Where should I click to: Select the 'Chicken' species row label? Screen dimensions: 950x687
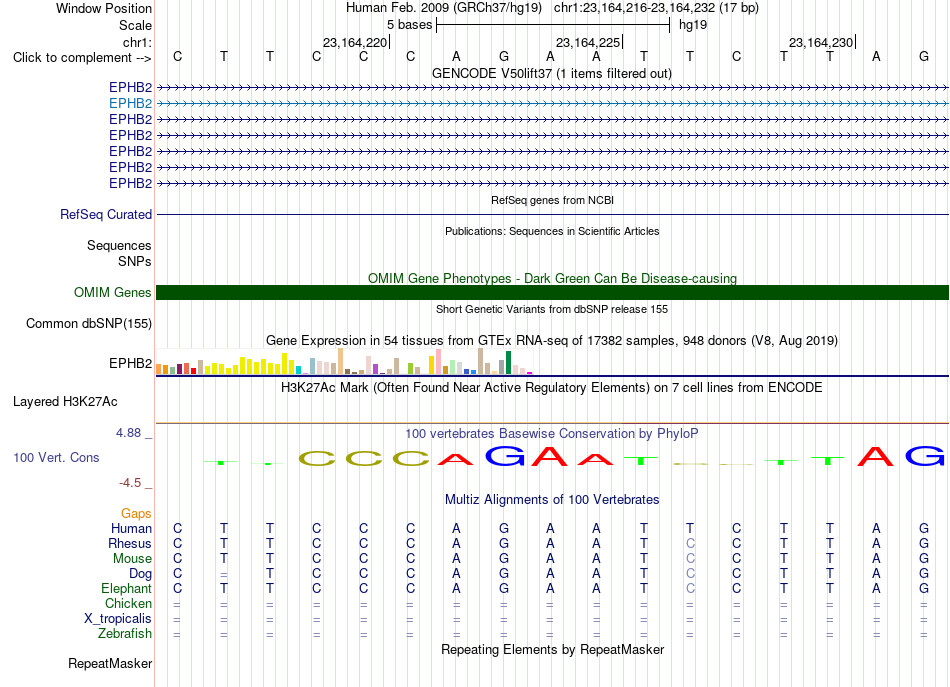[x=128, y=603]
